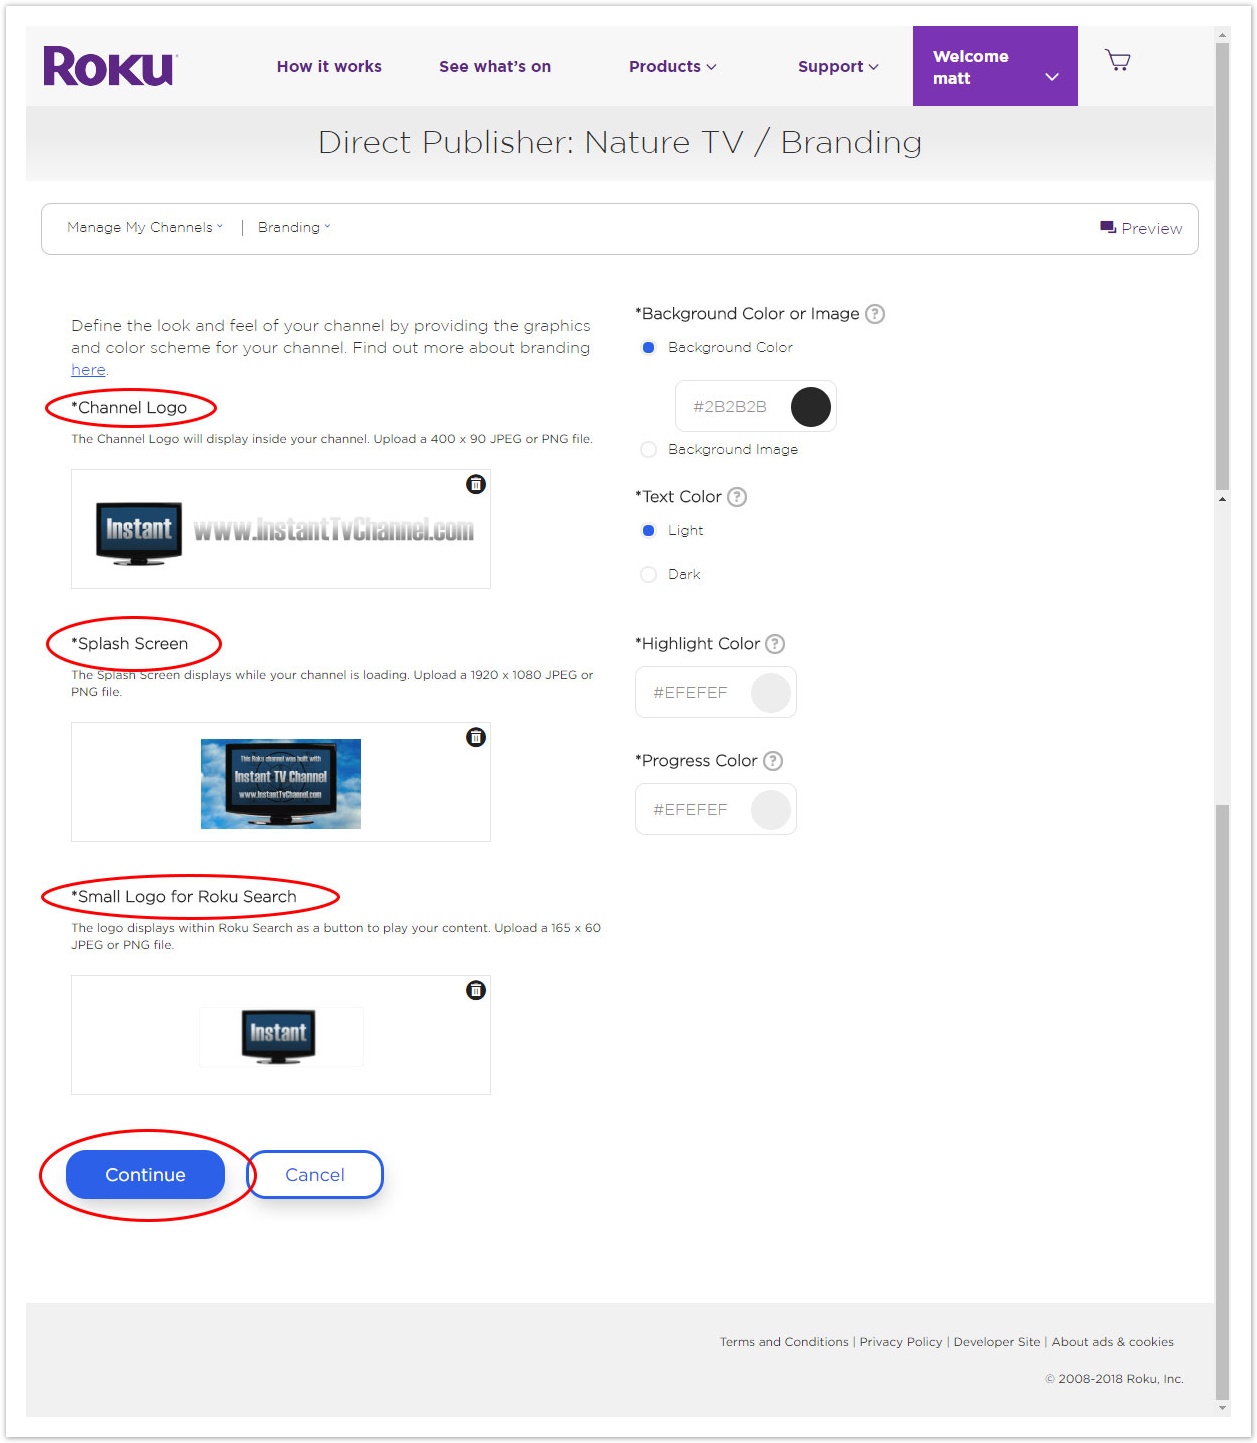Image resolution: width=1257 pixels, height=1443 pixels.
Task: Open help for Background Color or Image
Action: (x=875, y=314)
